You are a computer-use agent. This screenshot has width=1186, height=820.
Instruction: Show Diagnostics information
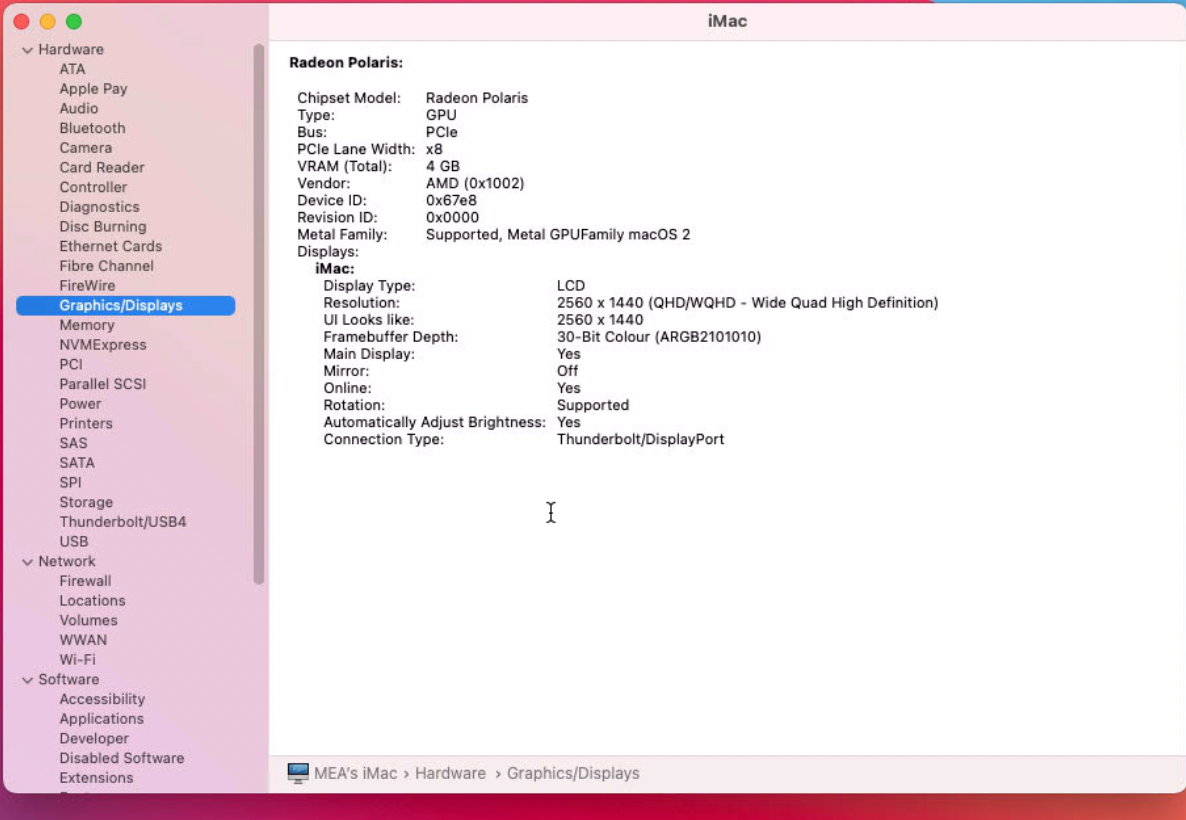point(99,207)
